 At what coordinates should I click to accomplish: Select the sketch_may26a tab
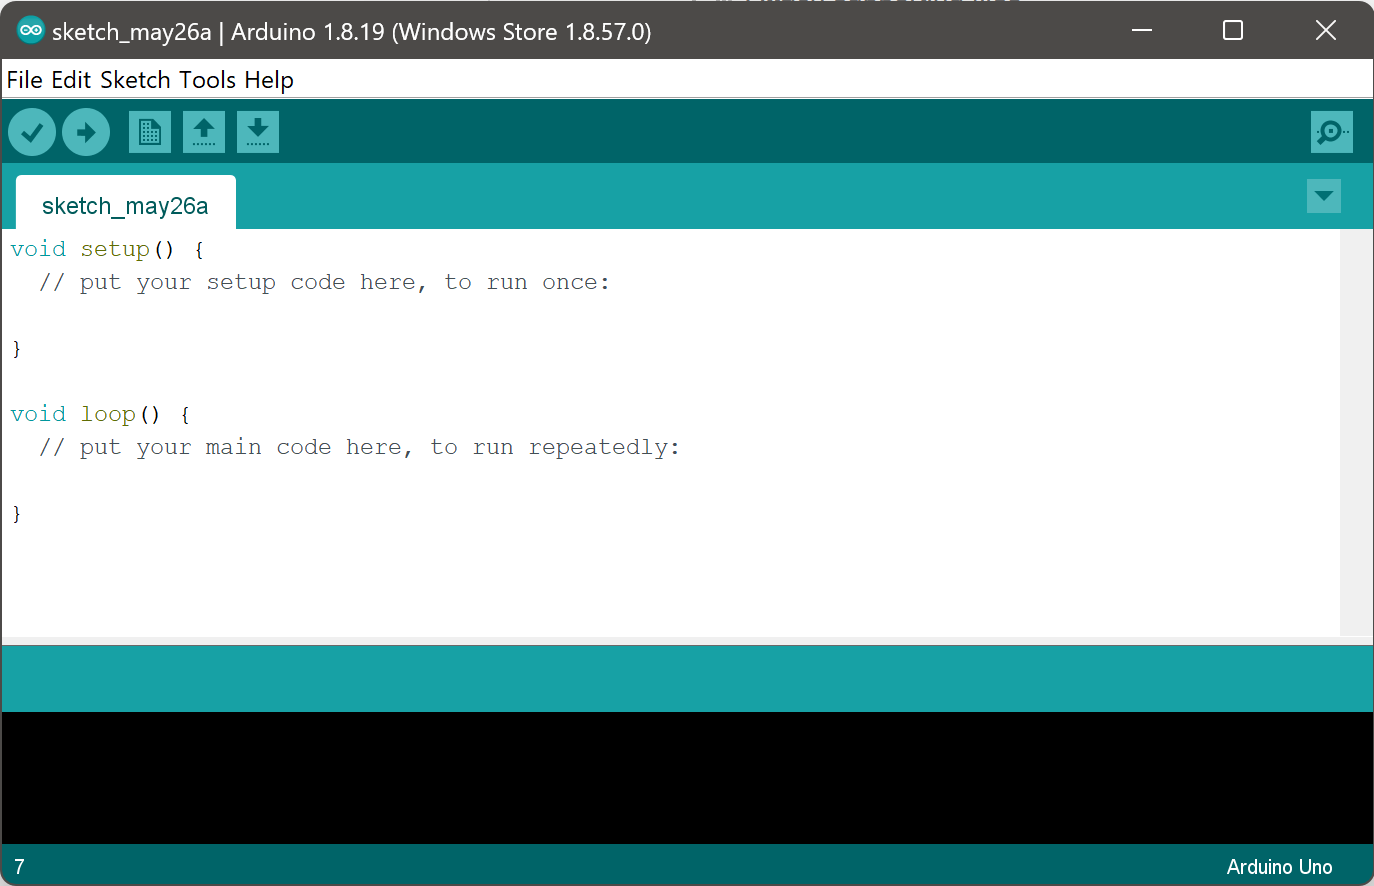coord(126,205)
